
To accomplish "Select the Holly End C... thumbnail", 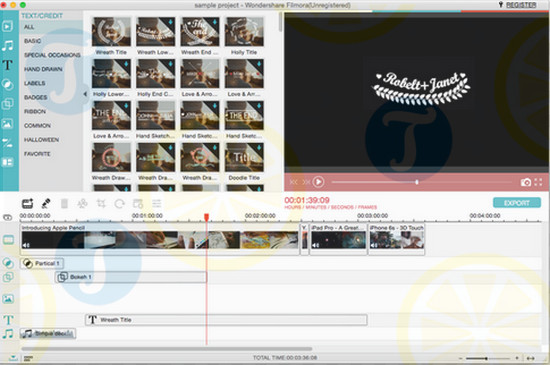I will pyautogui.click(x=155, y=74).
